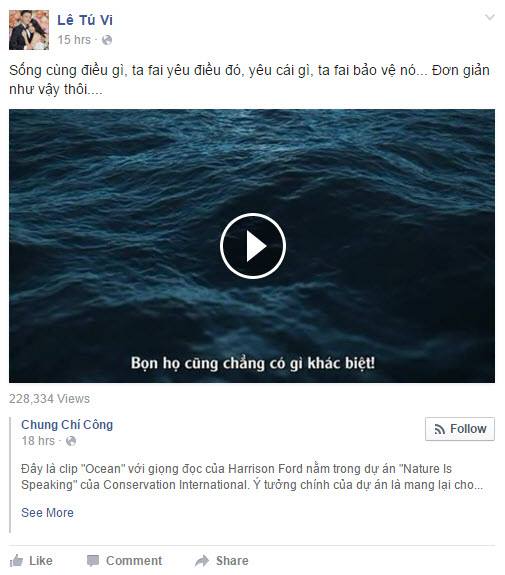Screen dimensions: 505x575
Task: Open Lê Tú Vi's profile name link
Action: click(85, 20)
